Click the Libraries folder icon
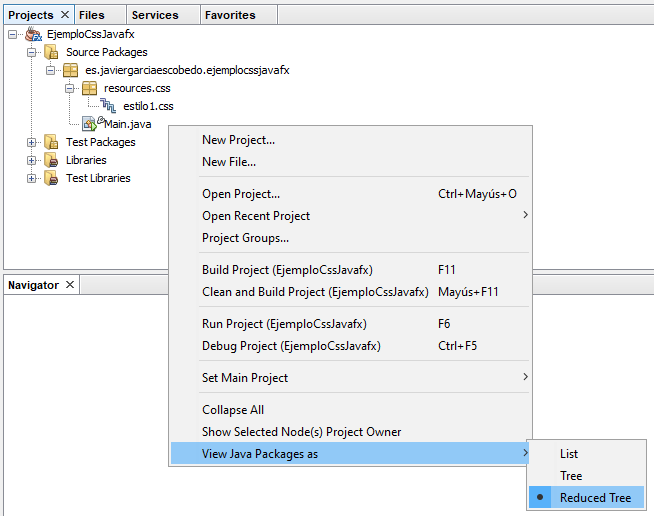The width and height of the screenshot is (654, 516). pyautogui.click(x=51, y=160)
